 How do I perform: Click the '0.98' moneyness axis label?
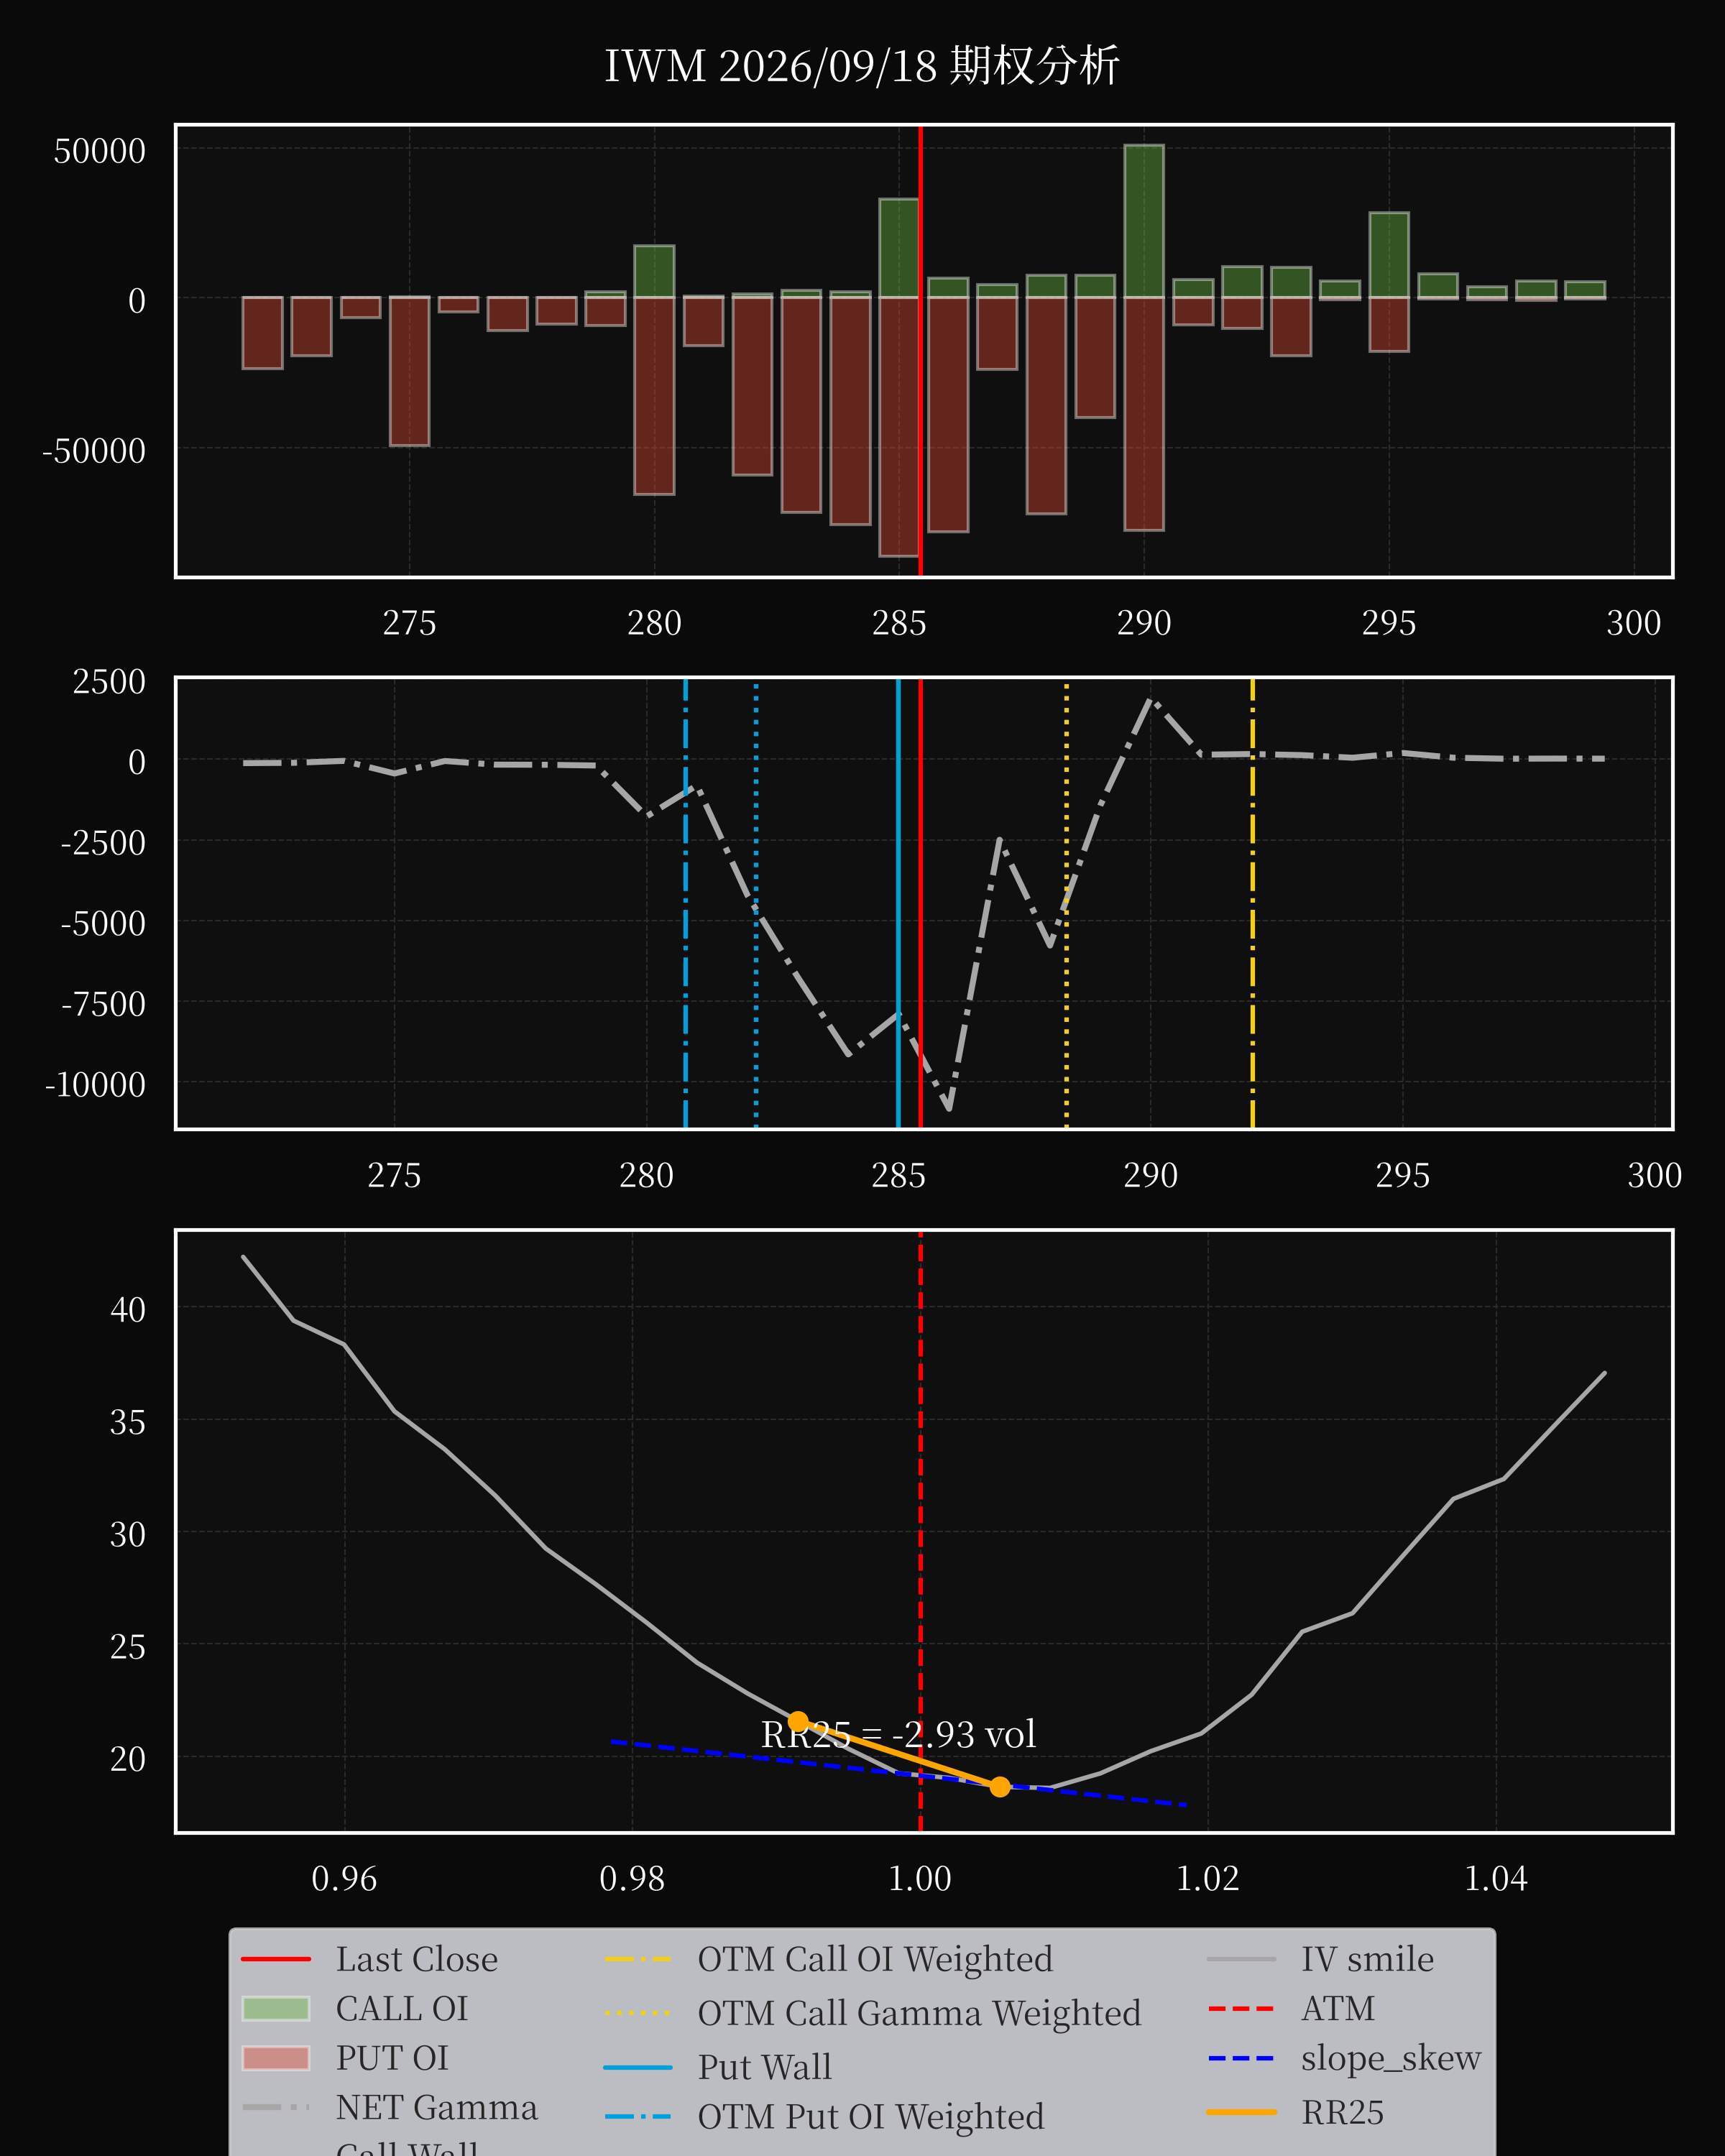point(632,1879)
